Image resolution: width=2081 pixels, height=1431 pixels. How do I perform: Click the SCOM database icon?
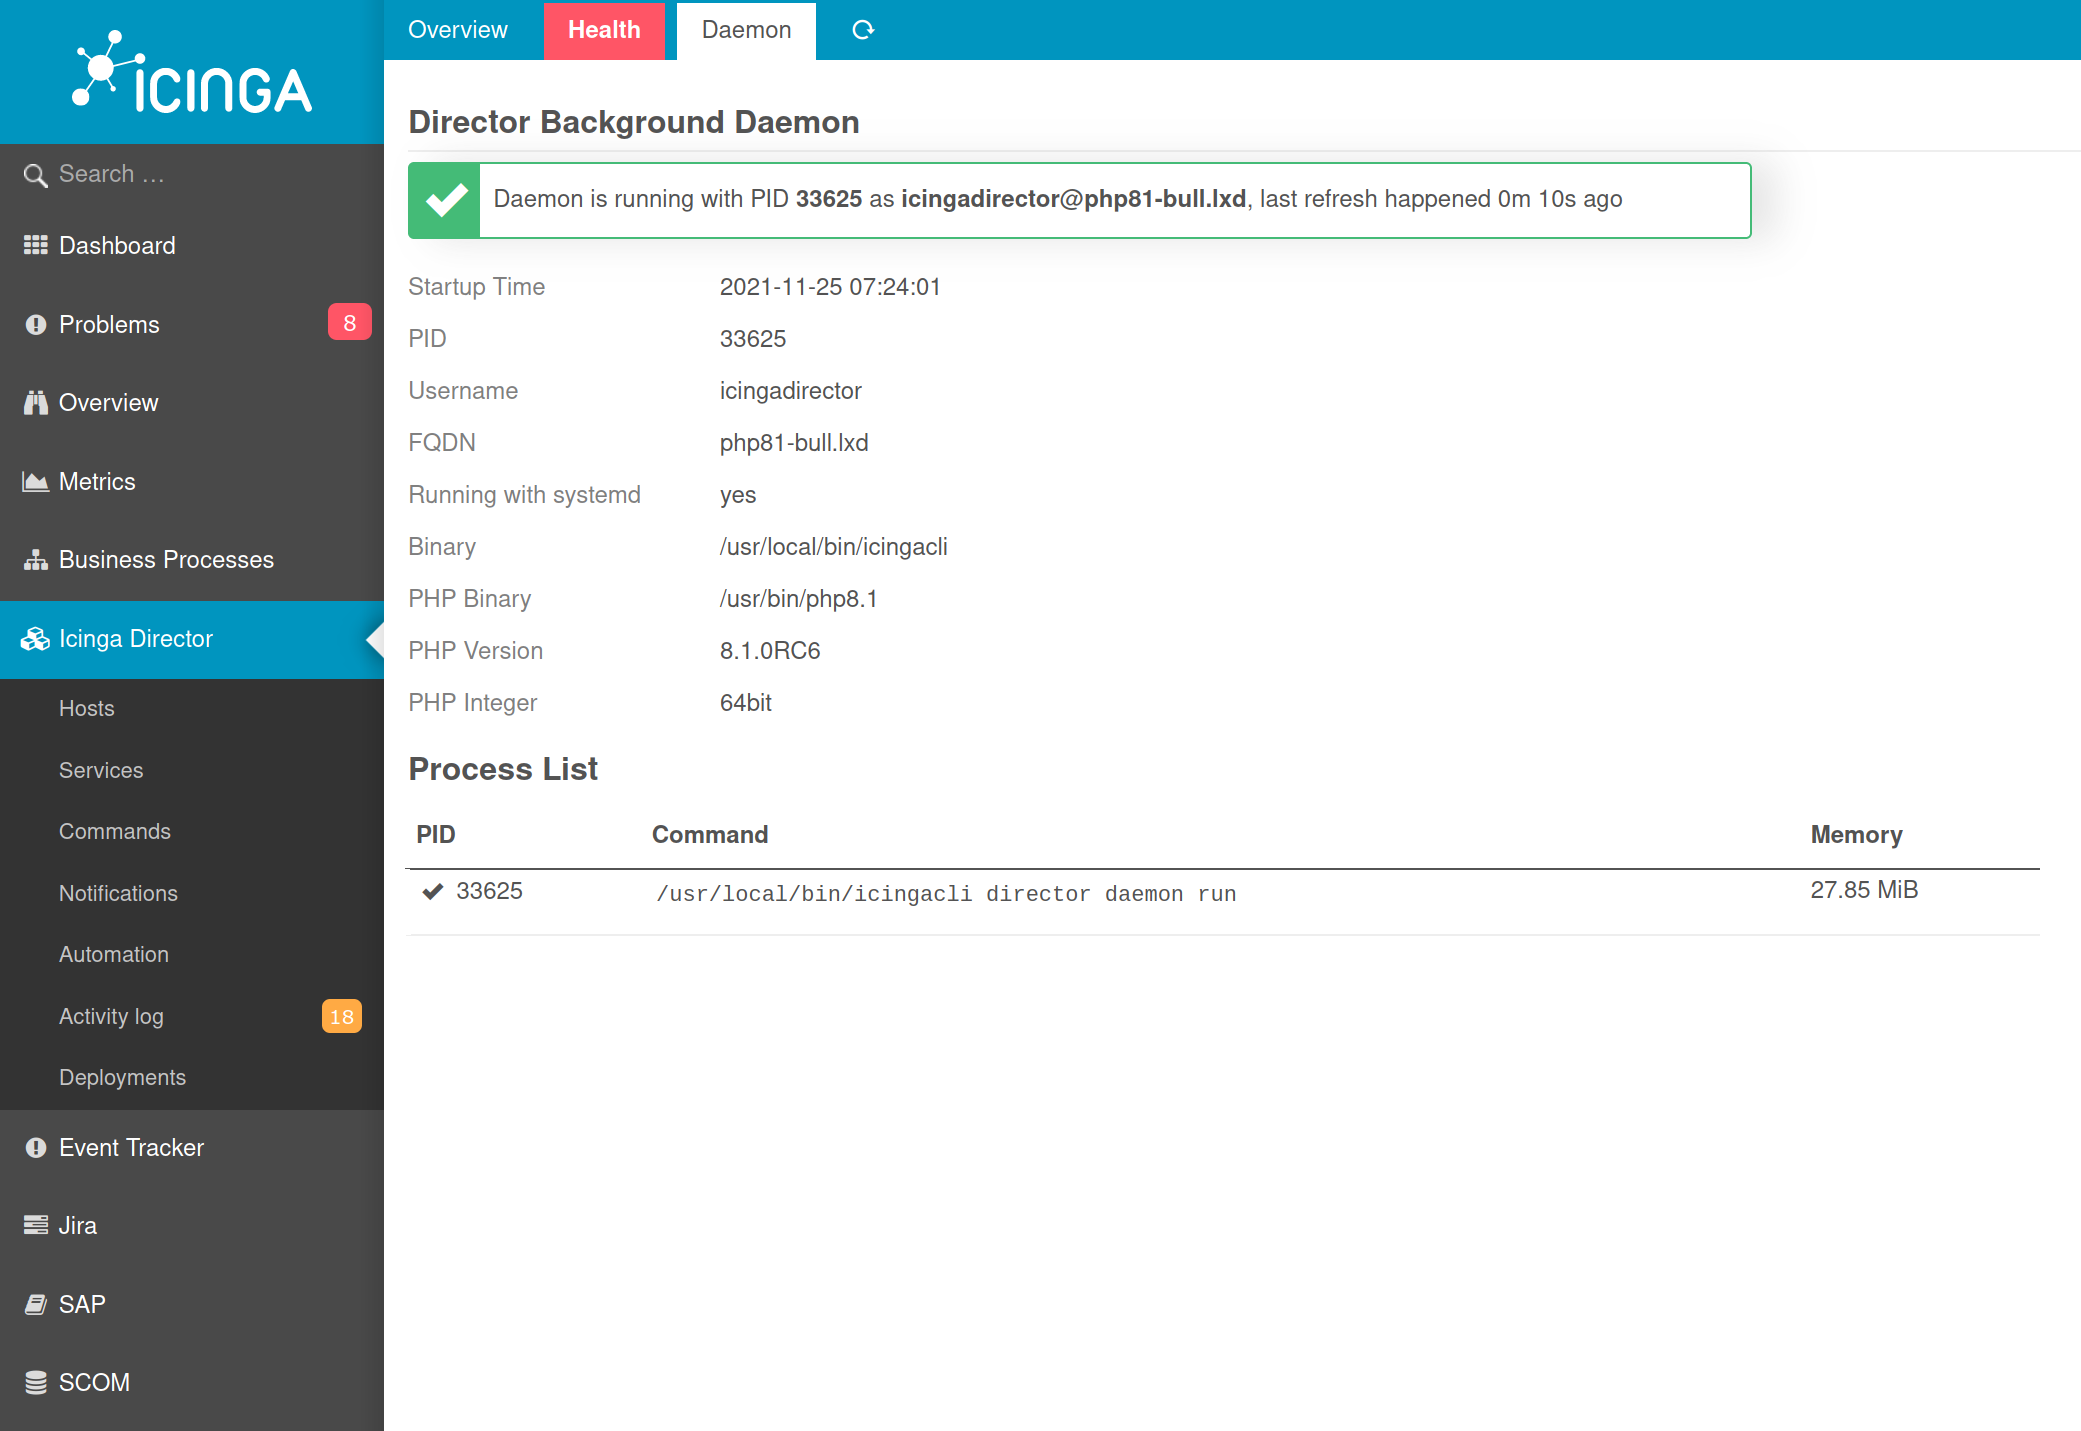click(x=35, y=1381)
